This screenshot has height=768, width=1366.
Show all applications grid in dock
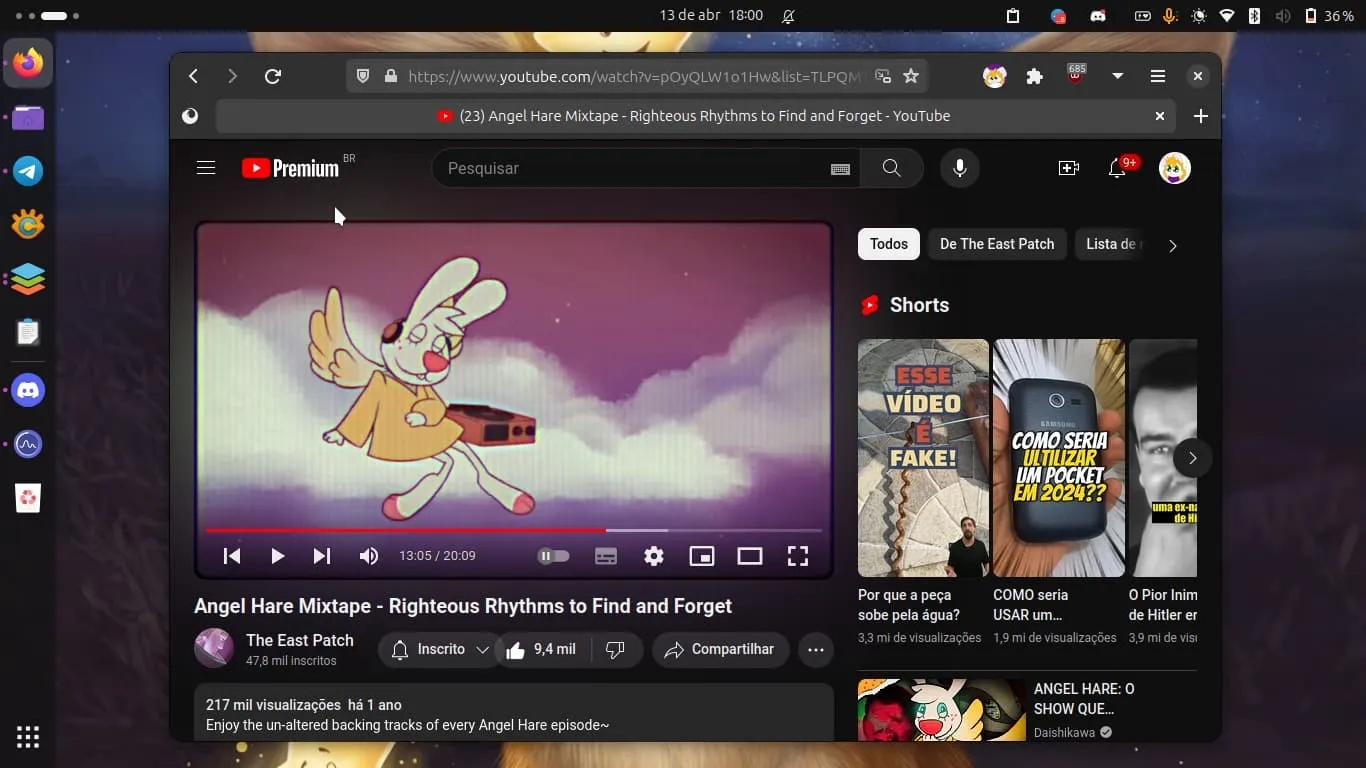(28, 737)
